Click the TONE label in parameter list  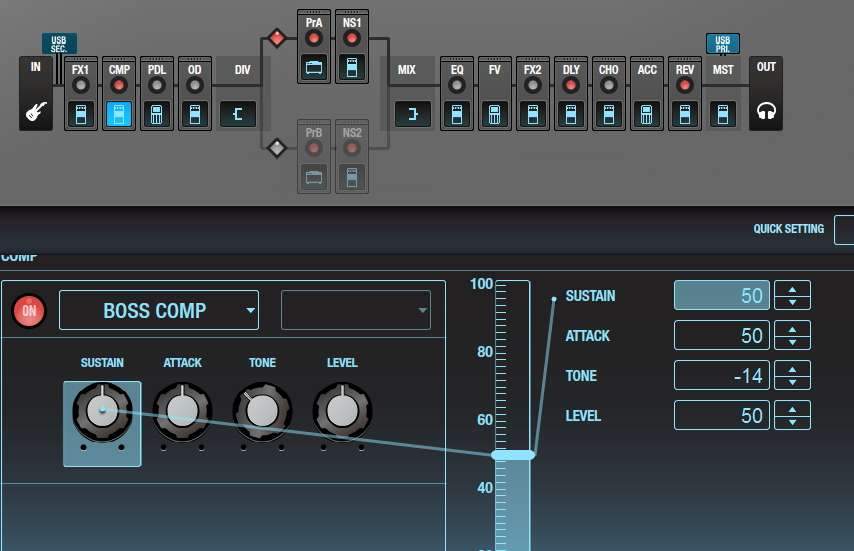[x=581, y=376]
